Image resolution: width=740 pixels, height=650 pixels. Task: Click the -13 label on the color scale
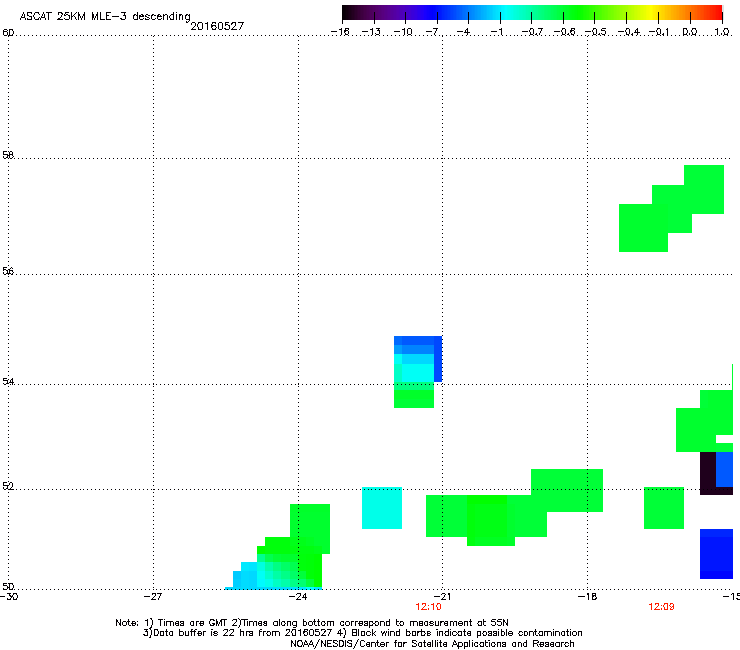(371, 32)
